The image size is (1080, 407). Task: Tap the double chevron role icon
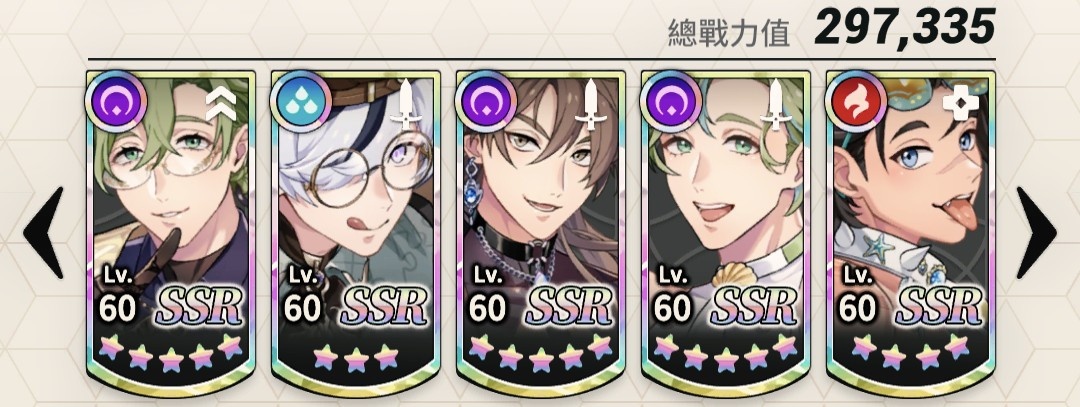coord(221,105)
